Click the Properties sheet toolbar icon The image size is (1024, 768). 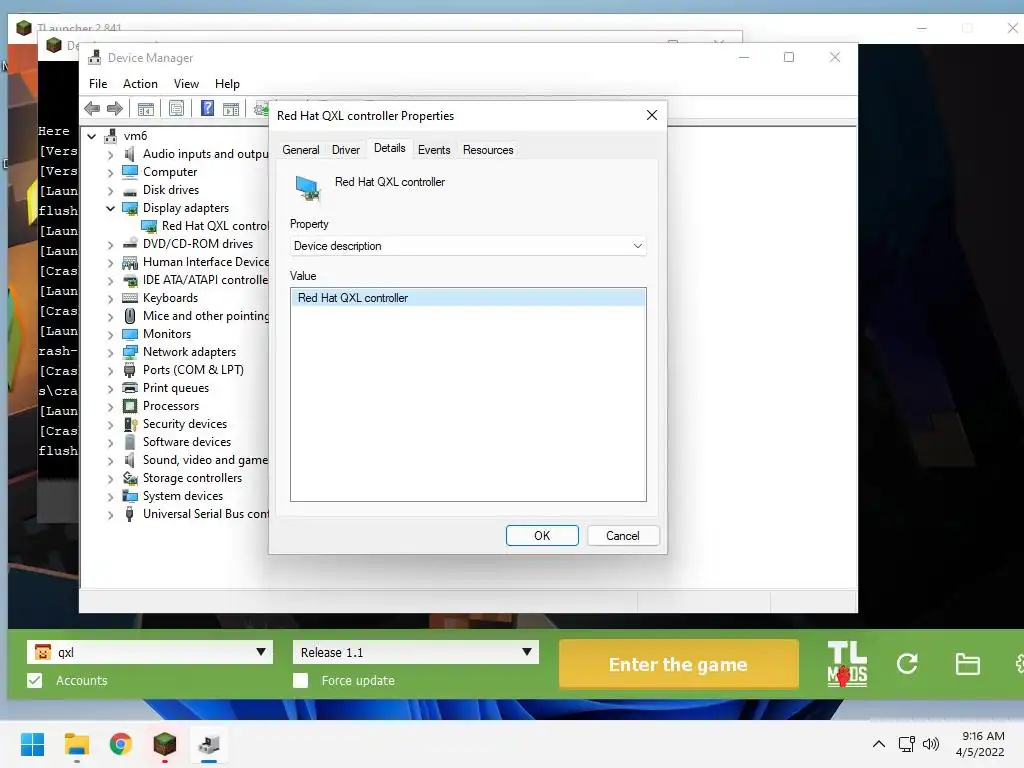176,108
